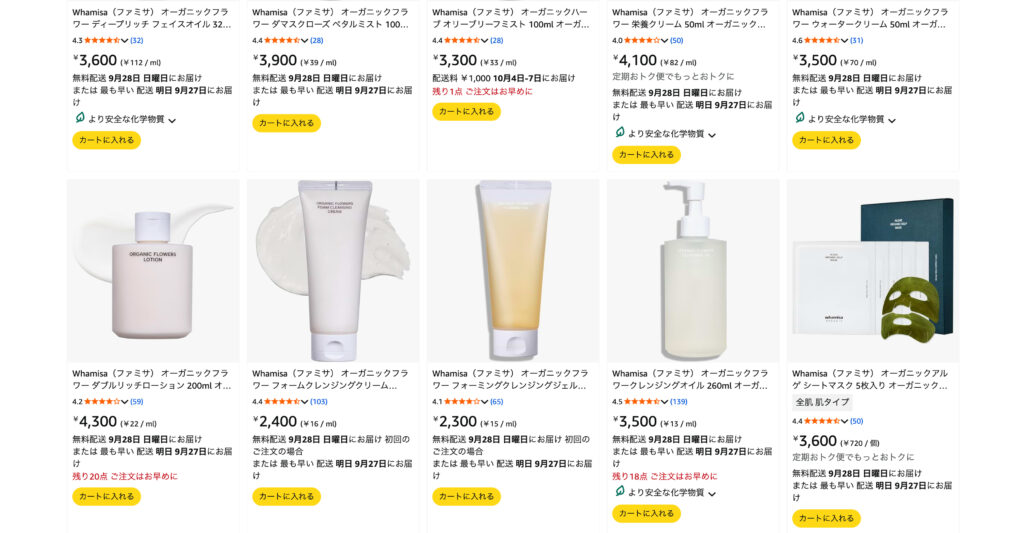1024x533 pixels.
Task: Click leaf icon under cleansing oil 260ml
Action: (619, 491)
